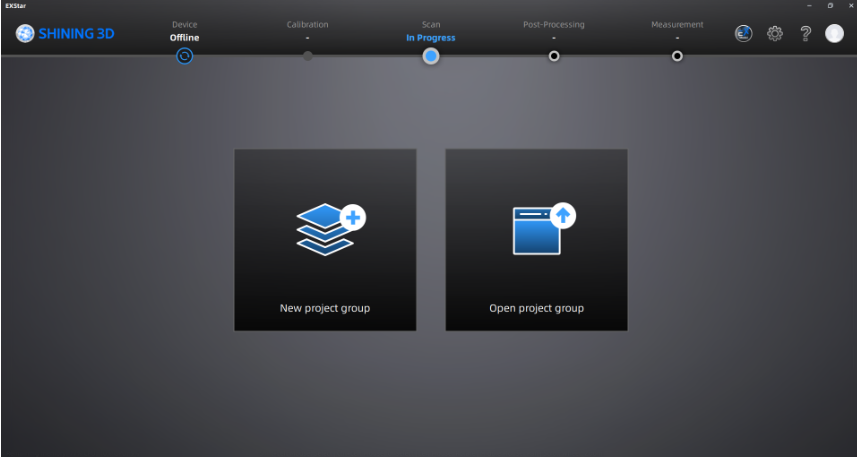Image resolution: width=857 pixels, height=457 pixels.
Task: Open help via question mark icon
Action: [x=805, y=33]
